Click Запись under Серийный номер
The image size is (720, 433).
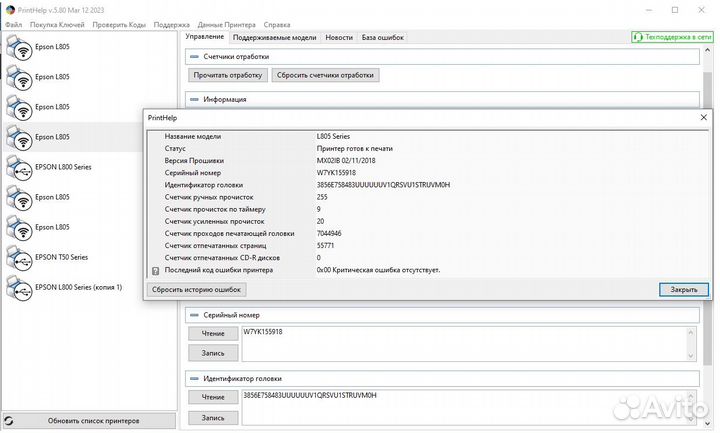(x=213, y=353)
